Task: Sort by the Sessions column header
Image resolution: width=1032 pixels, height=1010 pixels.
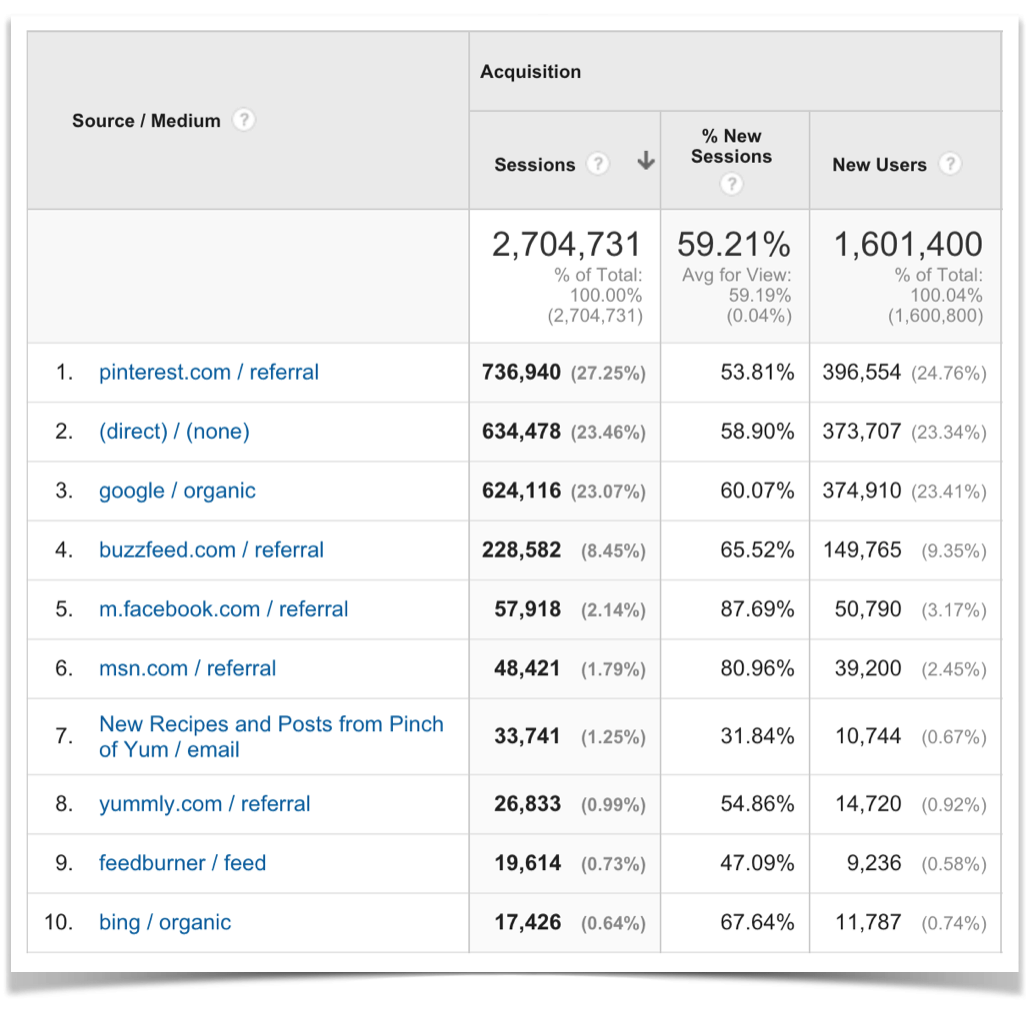Action: pyautogui.click(x=535, y=164)
